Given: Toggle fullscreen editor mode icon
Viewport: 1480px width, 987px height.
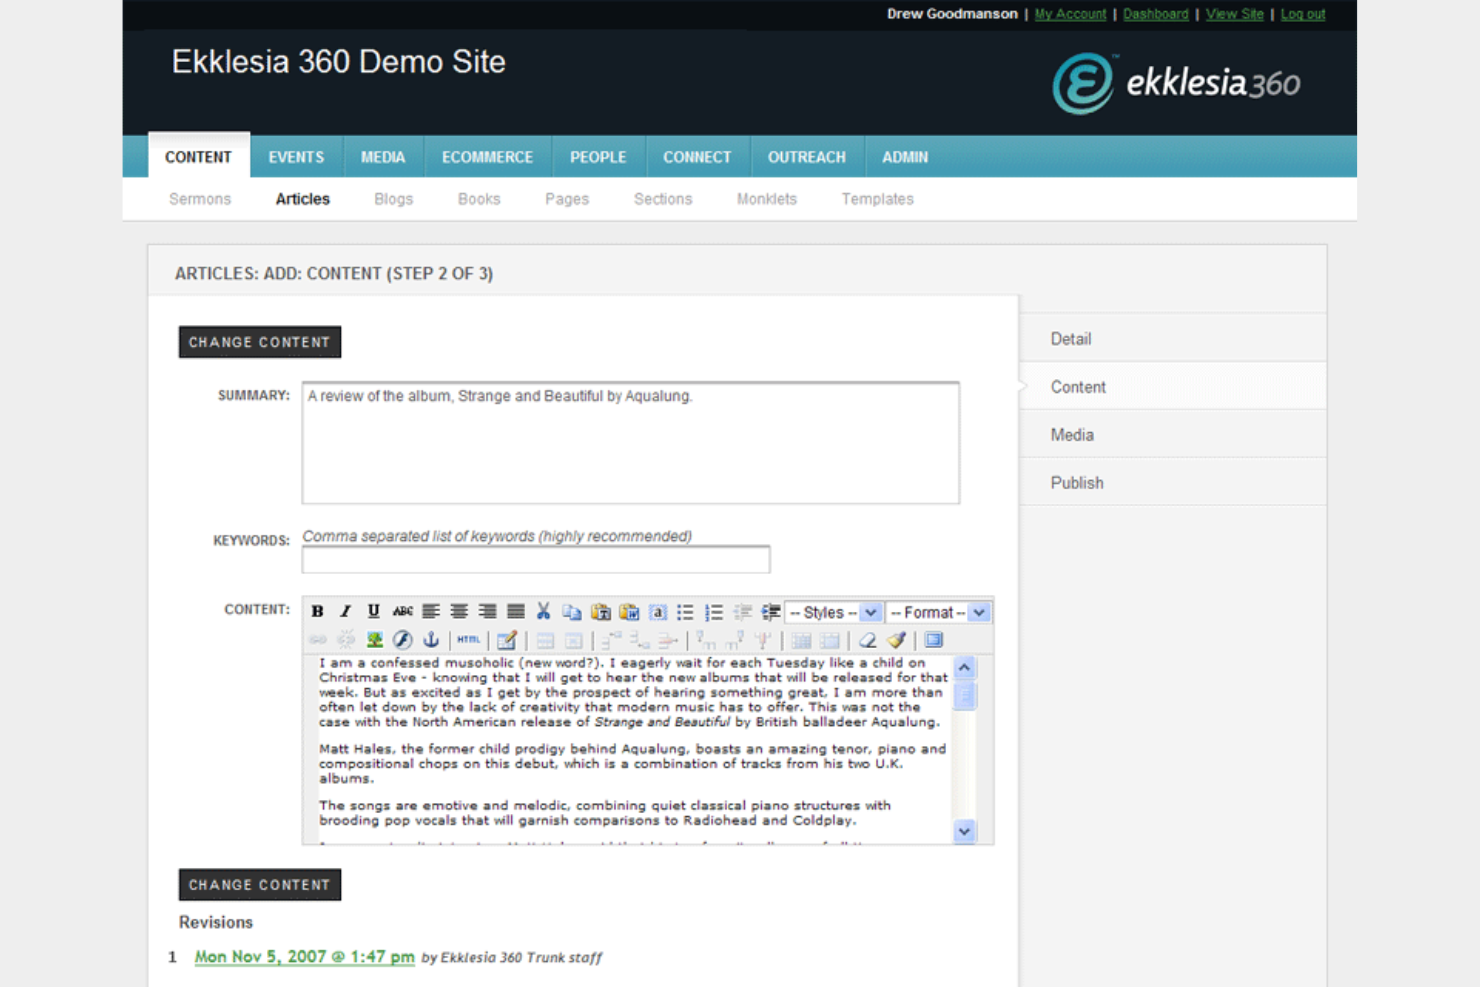Looking at the screenshot, I should click(933, 640).
